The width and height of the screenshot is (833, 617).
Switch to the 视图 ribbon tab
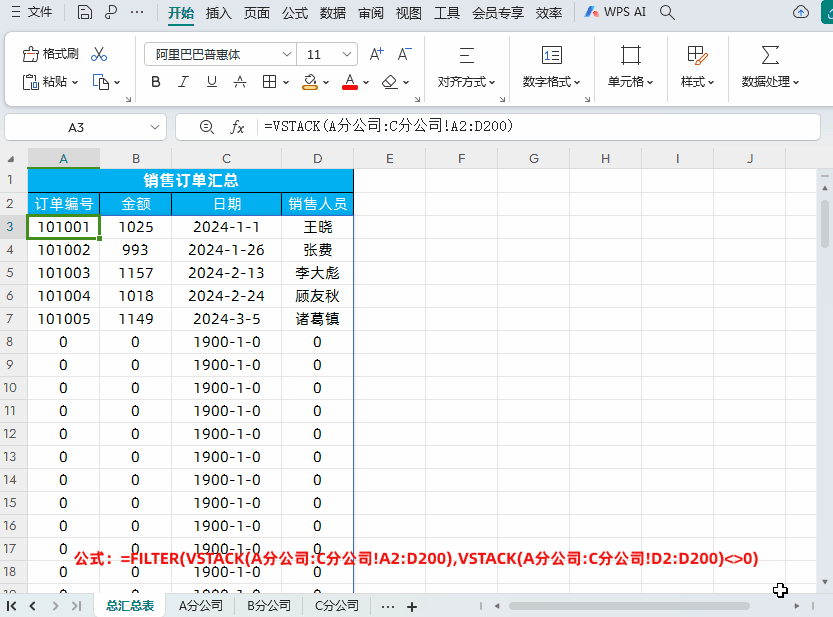point(409,13)
